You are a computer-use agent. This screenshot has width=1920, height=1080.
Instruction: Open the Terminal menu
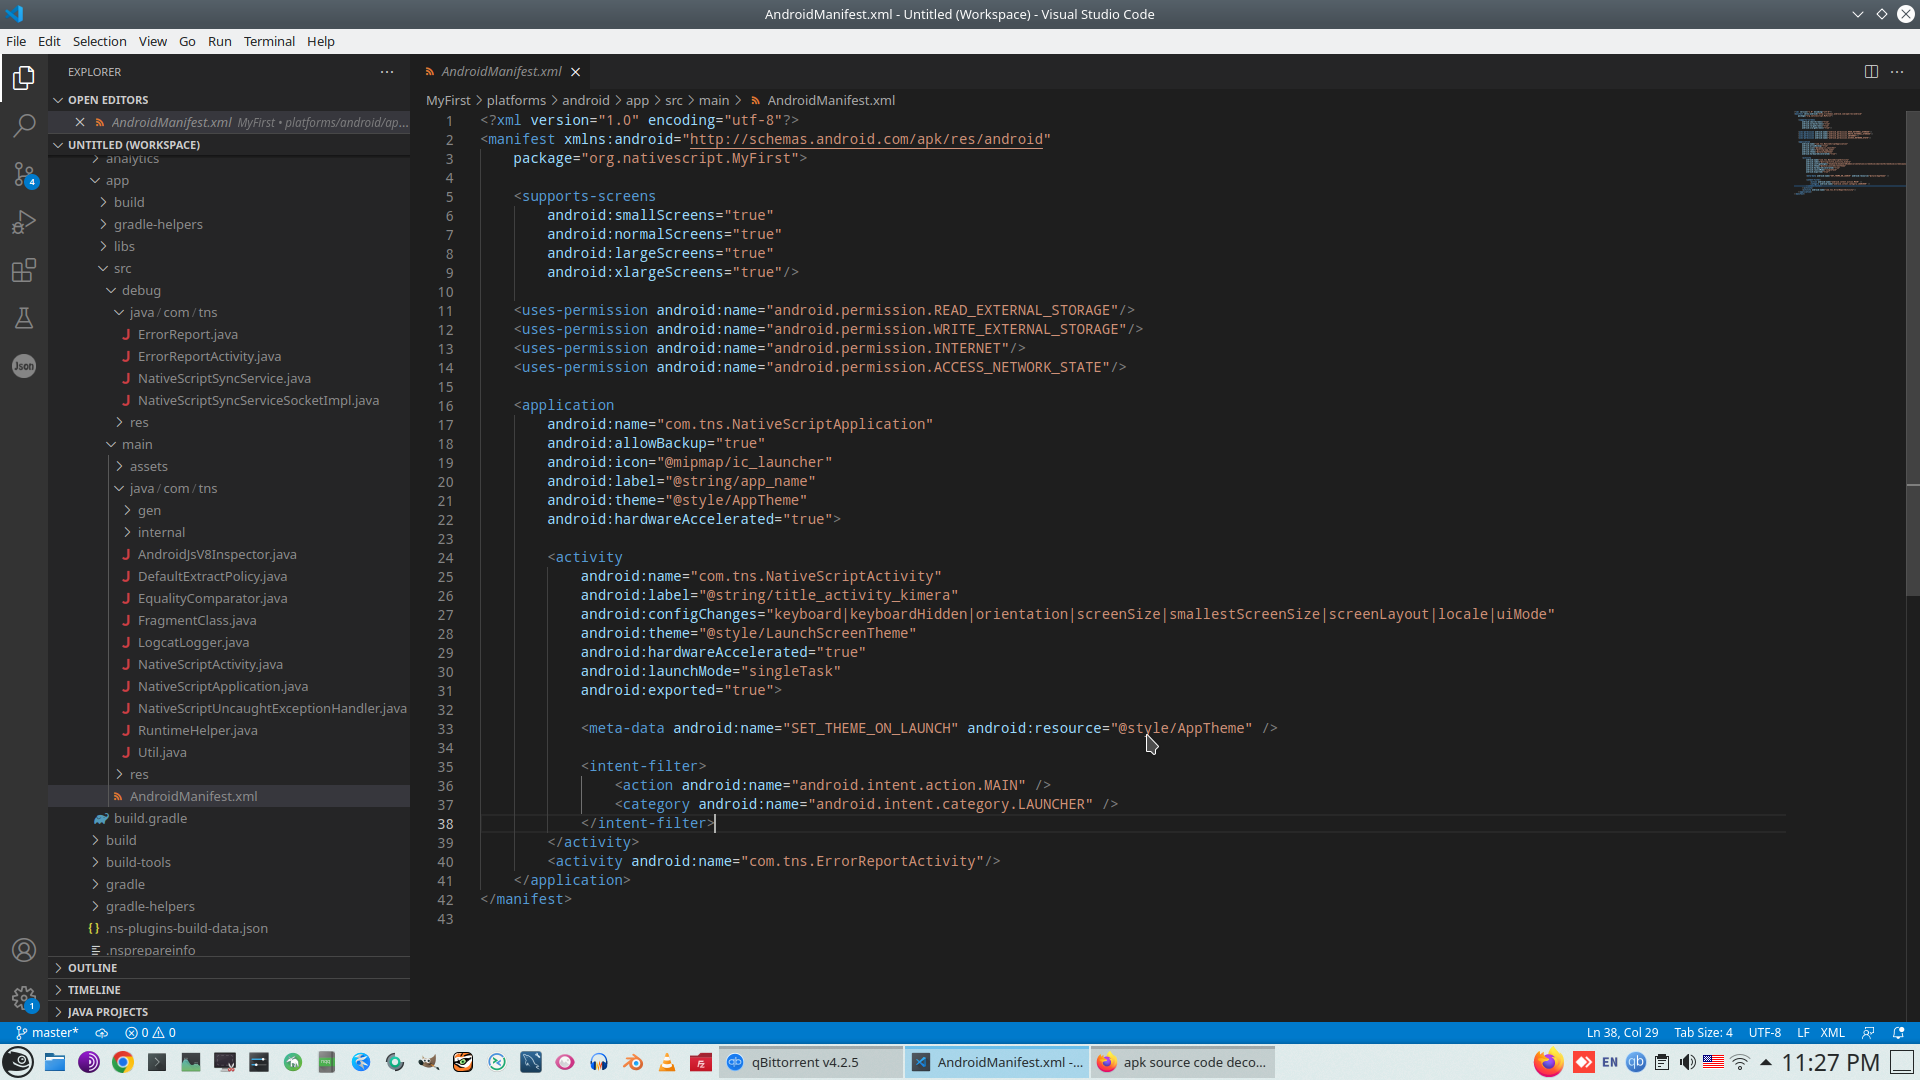coord(269,41)
